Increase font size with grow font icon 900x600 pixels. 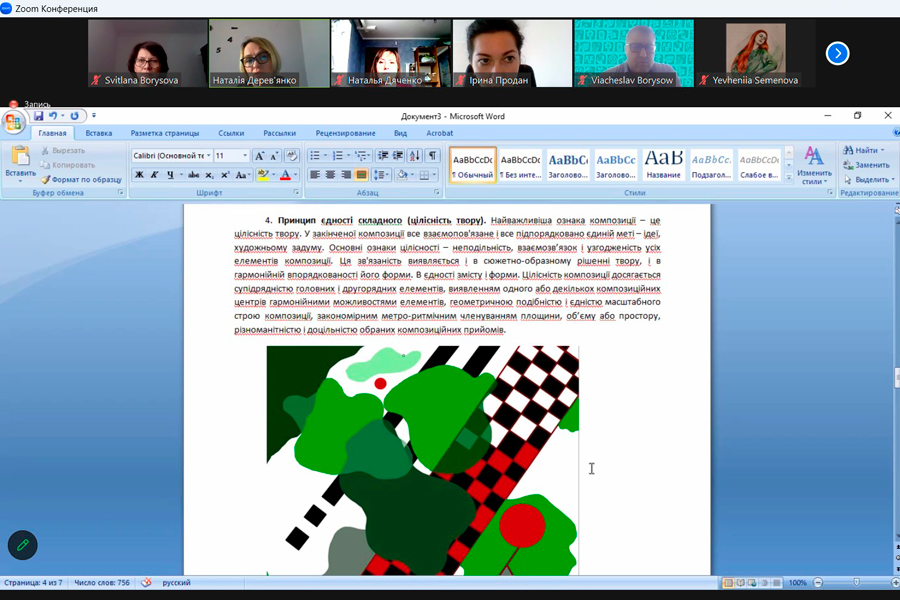(259, 156)
